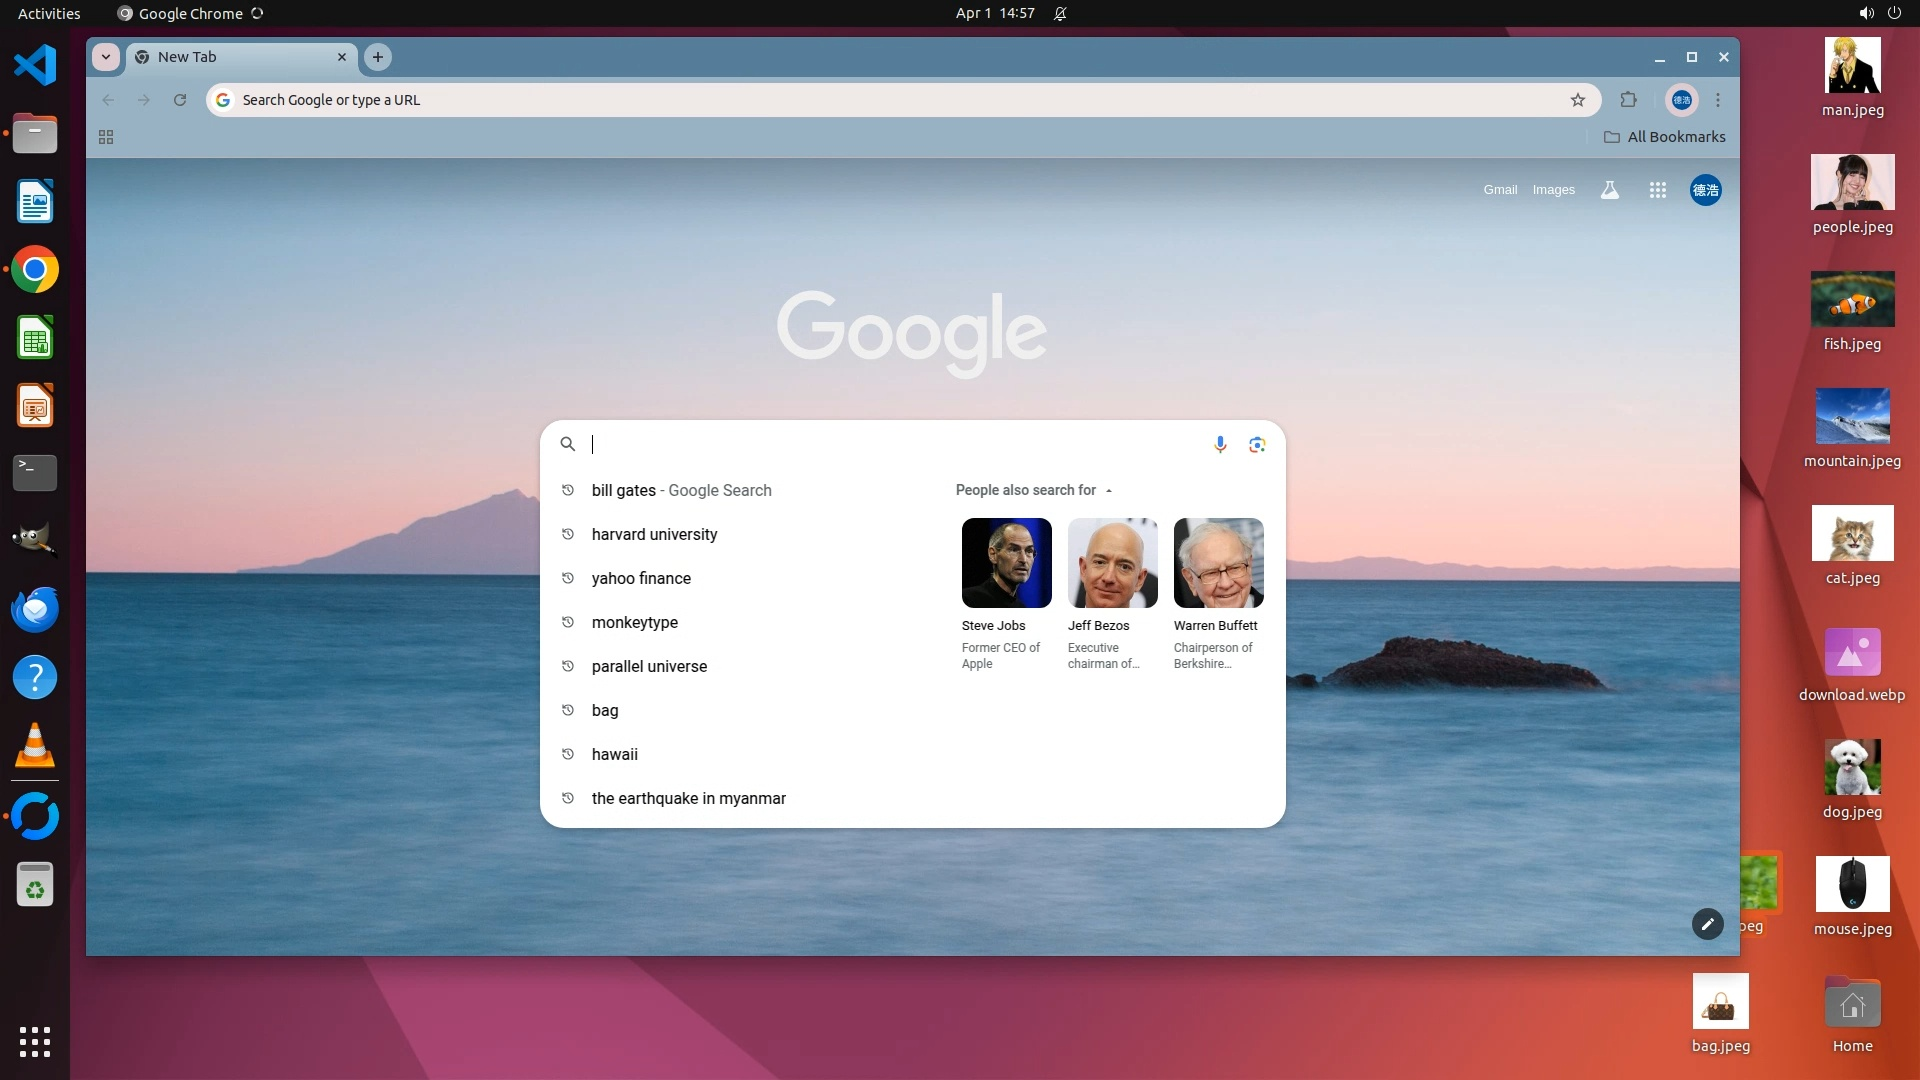Open the Extensions puzzle icon

[1629, 100]
